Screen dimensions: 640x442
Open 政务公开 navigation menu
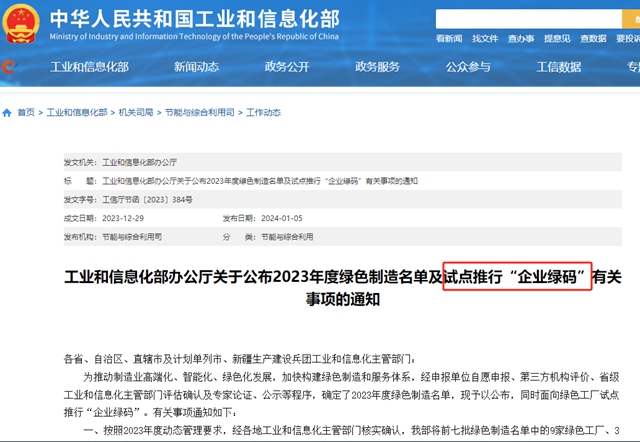pyautogui.click(x=287, y=67)
